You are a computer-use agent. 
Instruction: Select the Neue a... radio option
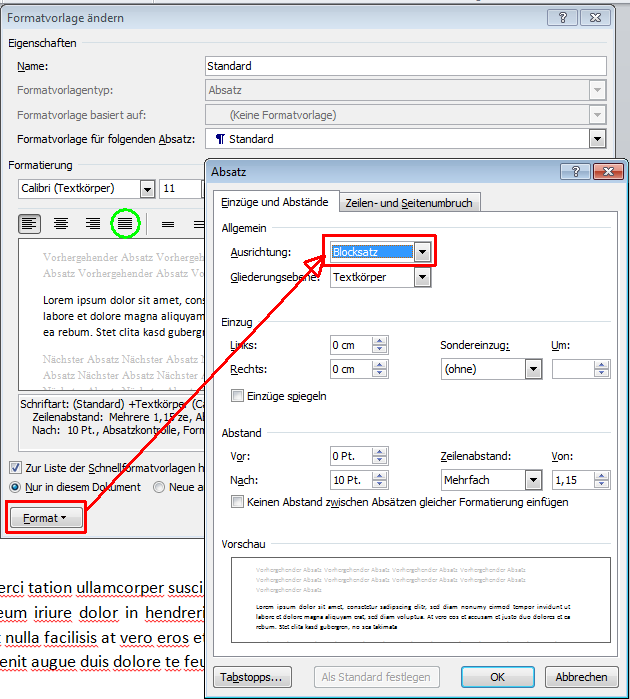159,487
